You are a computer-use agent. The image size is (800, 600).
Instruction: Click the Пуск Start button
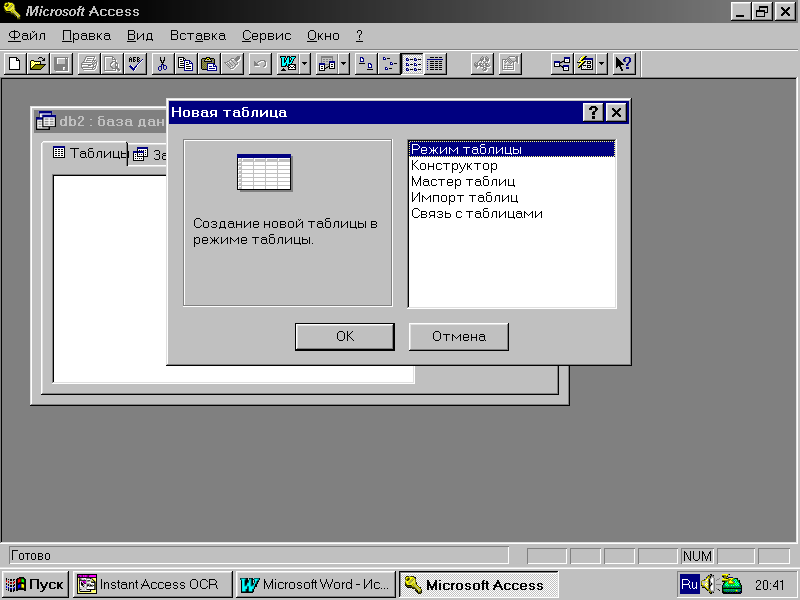pyautogui.click(x=36, y=584)
